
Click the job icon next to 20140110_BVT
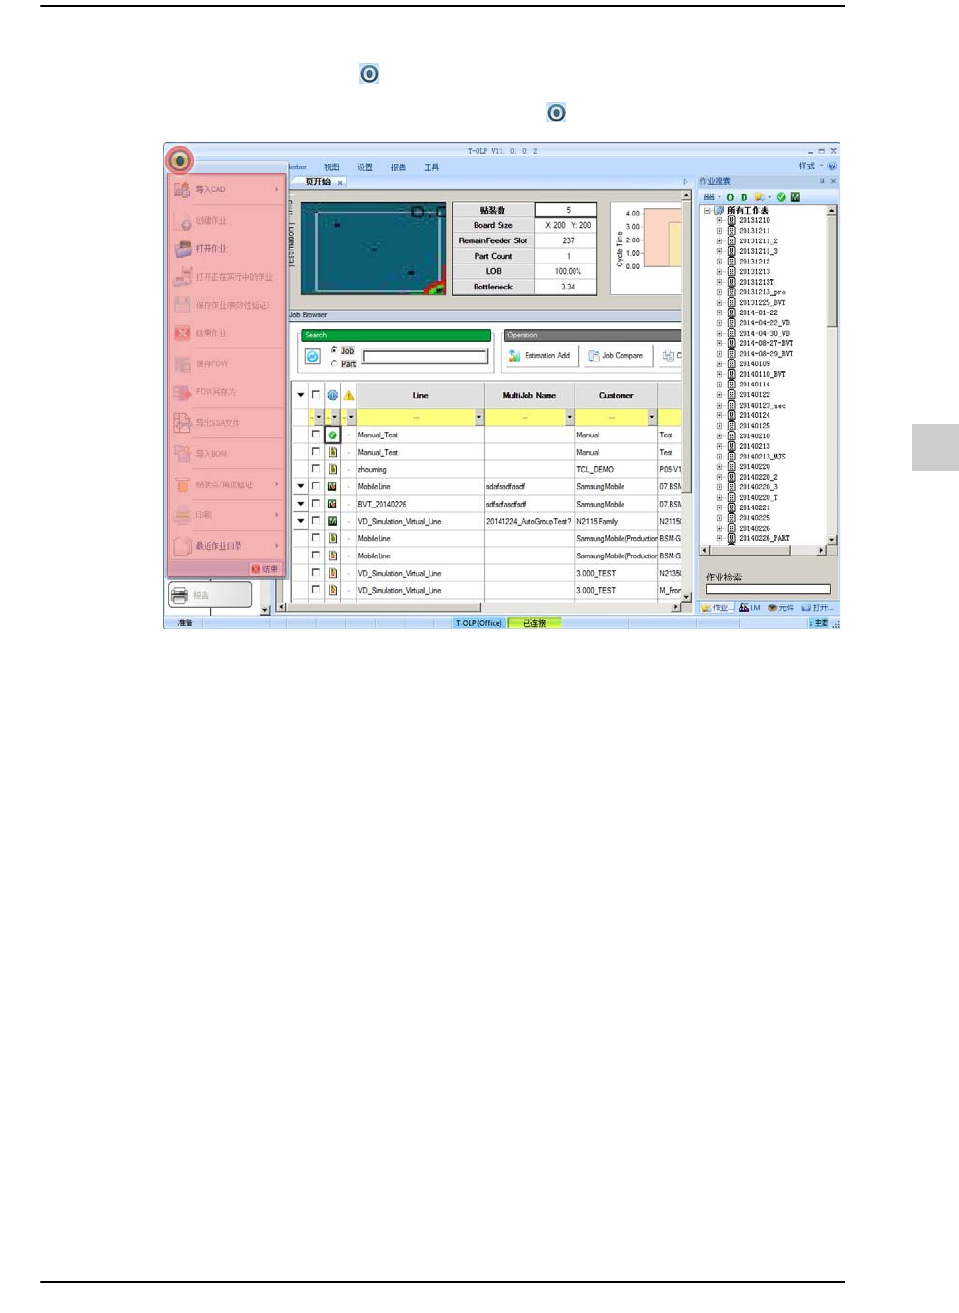coord(731,374)
